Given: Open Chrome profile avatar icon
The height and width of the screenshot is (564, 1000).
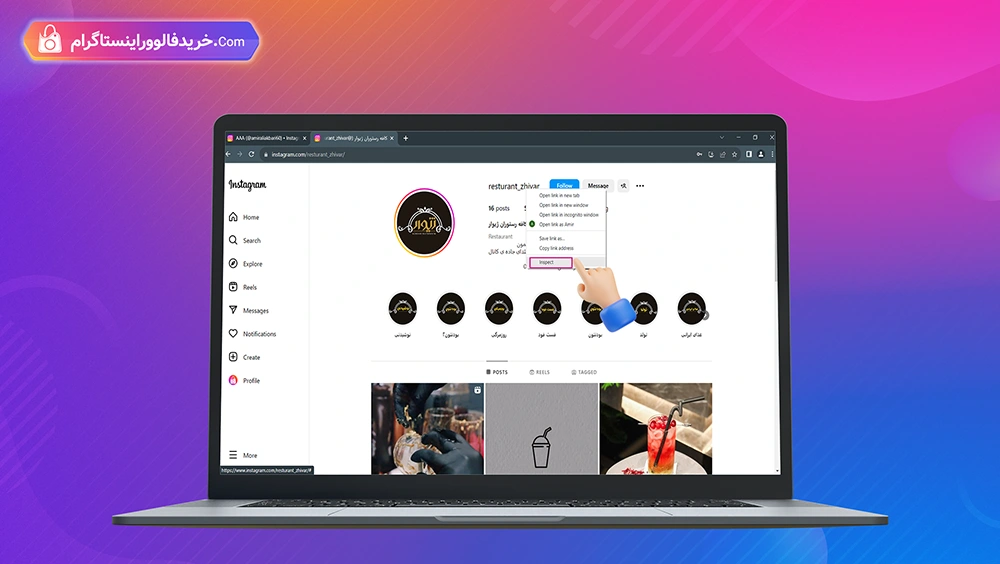Looking at the screenshot, I should (761, 154).
